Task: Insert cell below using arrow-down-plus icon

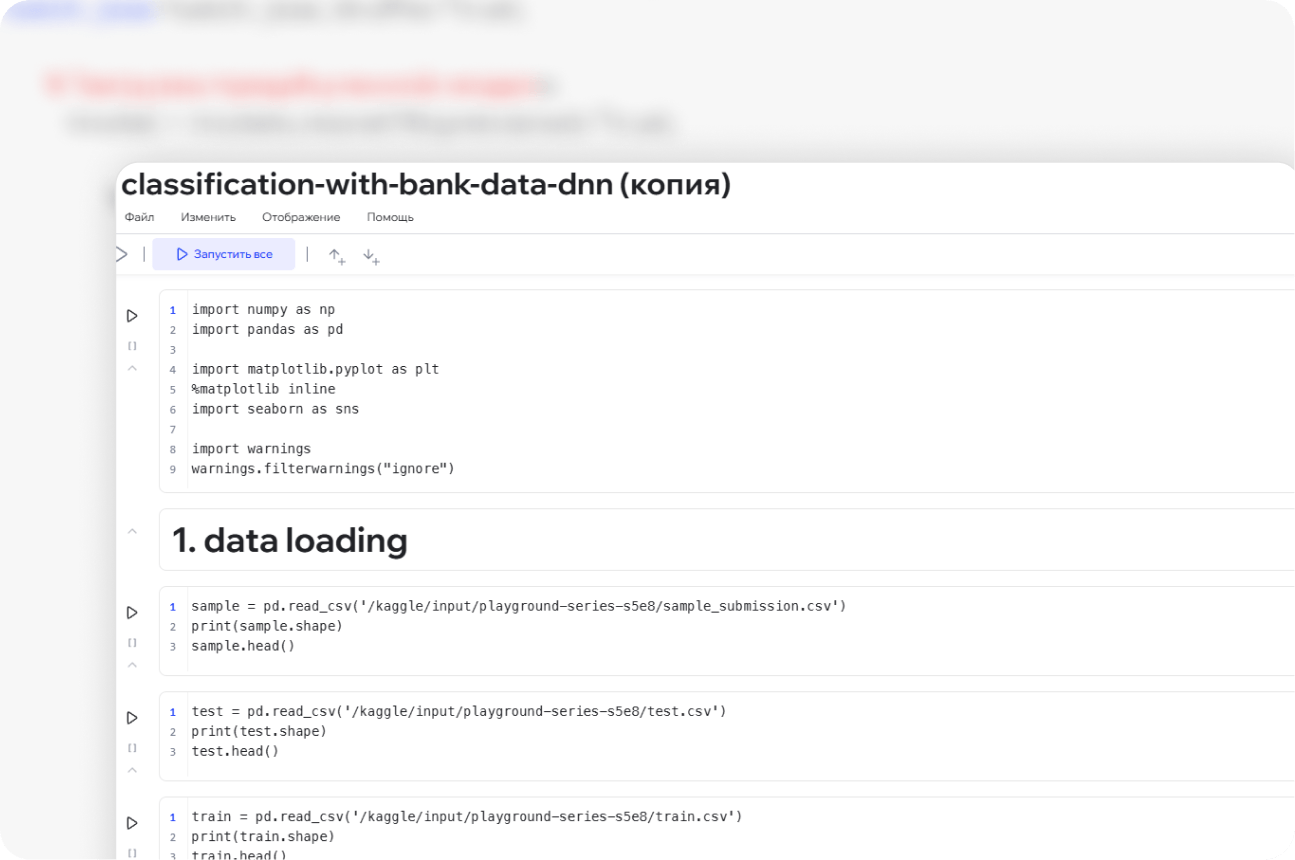Action: [x=371, y=256]
